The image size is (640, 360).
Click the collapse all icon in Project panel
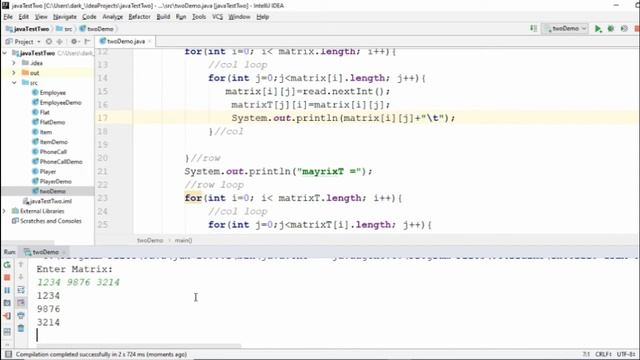(60, 42)
